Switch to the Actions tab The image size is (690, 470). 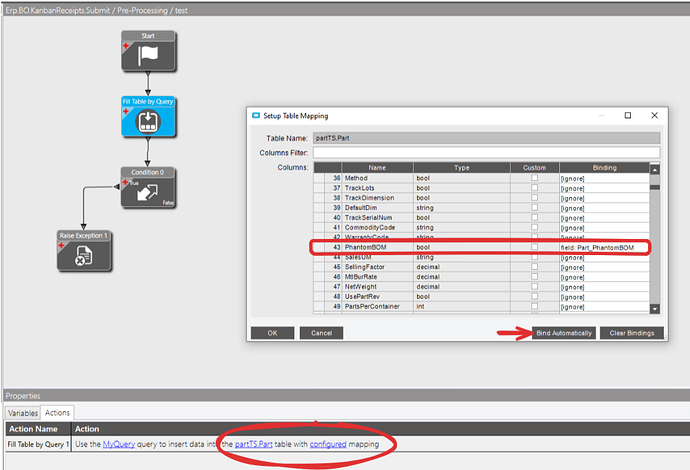point(57,412)
